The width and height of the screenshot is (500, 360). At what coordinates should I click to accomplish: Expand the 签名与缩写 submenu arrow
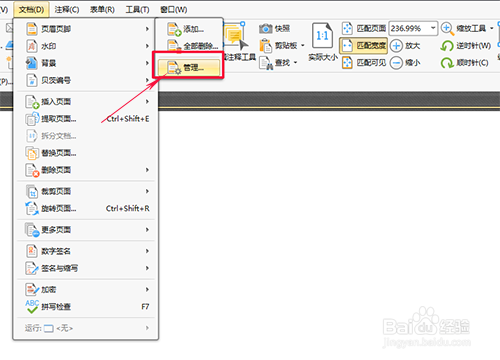147,268
